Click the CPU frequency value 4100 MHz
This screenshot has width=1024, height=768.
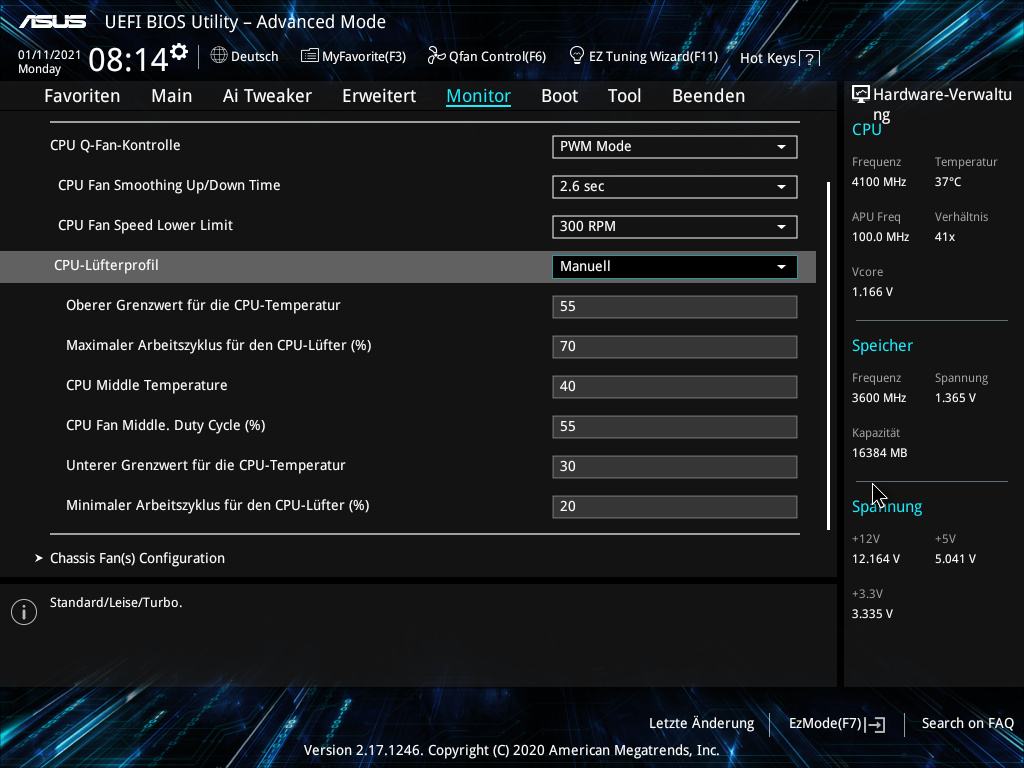[879, 182]
